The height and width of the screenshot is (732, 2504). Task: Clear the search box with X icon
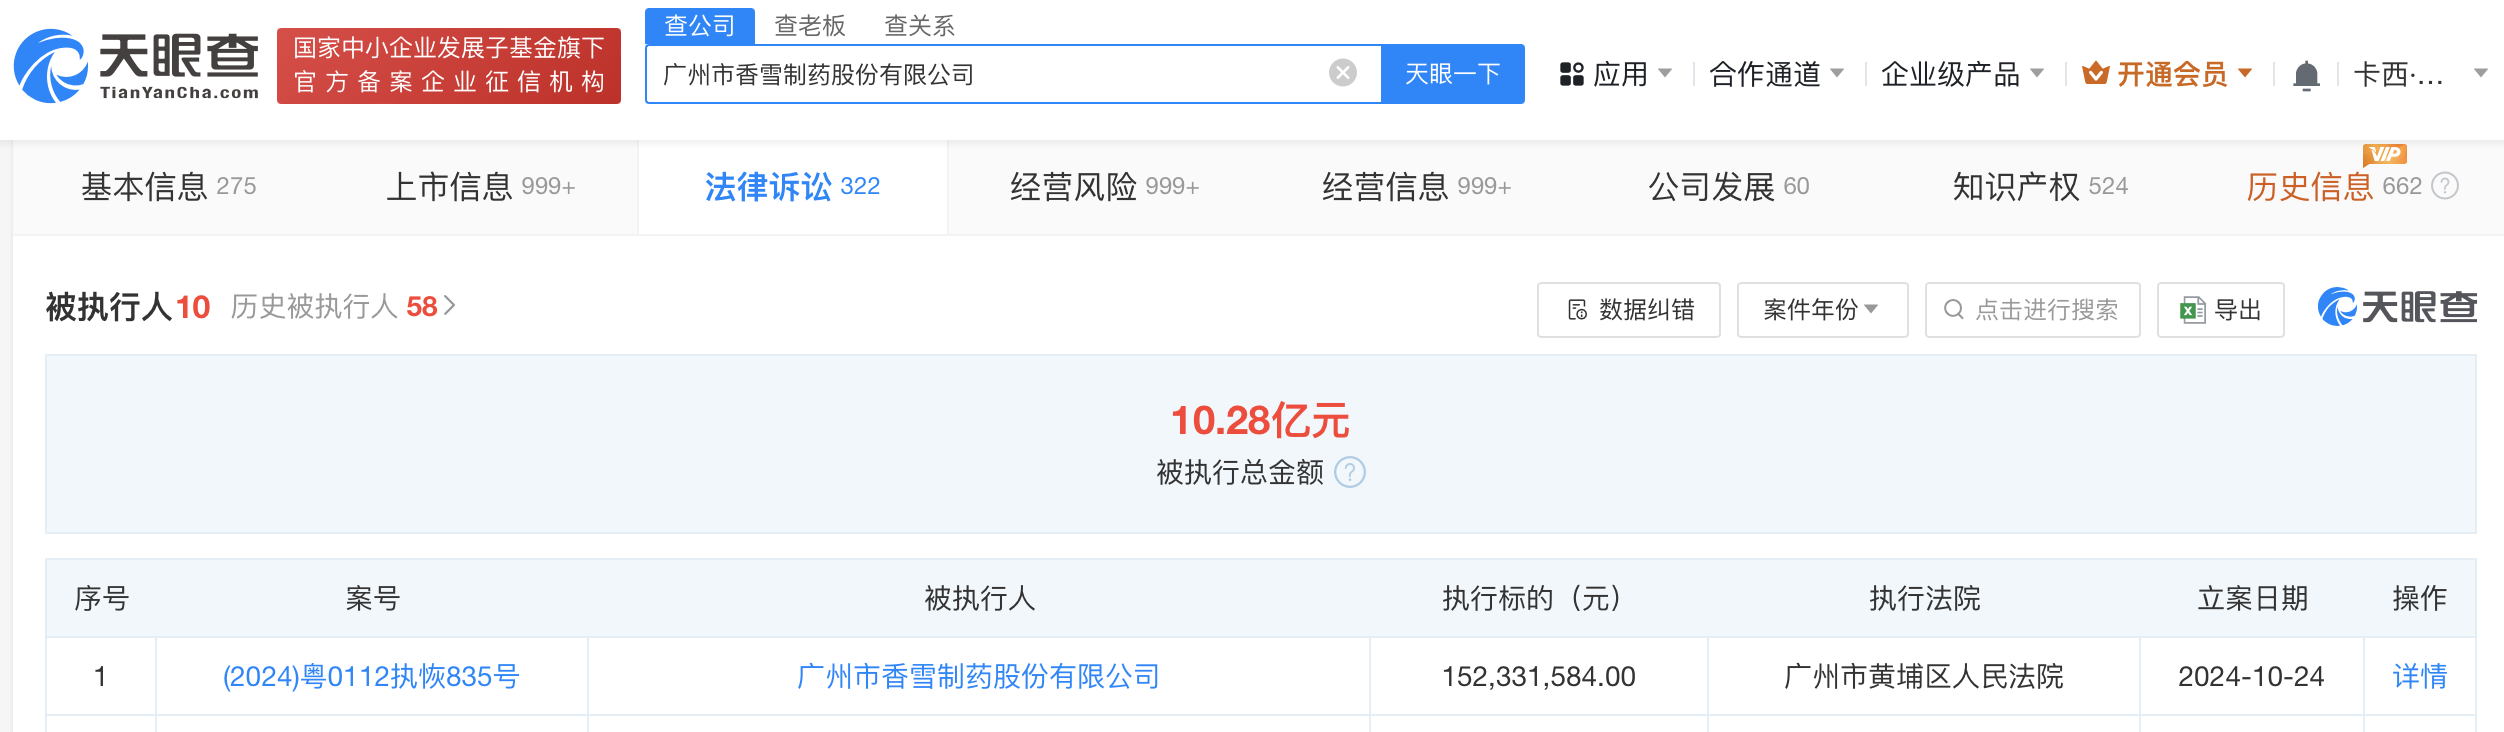(x=1343, y=73)
